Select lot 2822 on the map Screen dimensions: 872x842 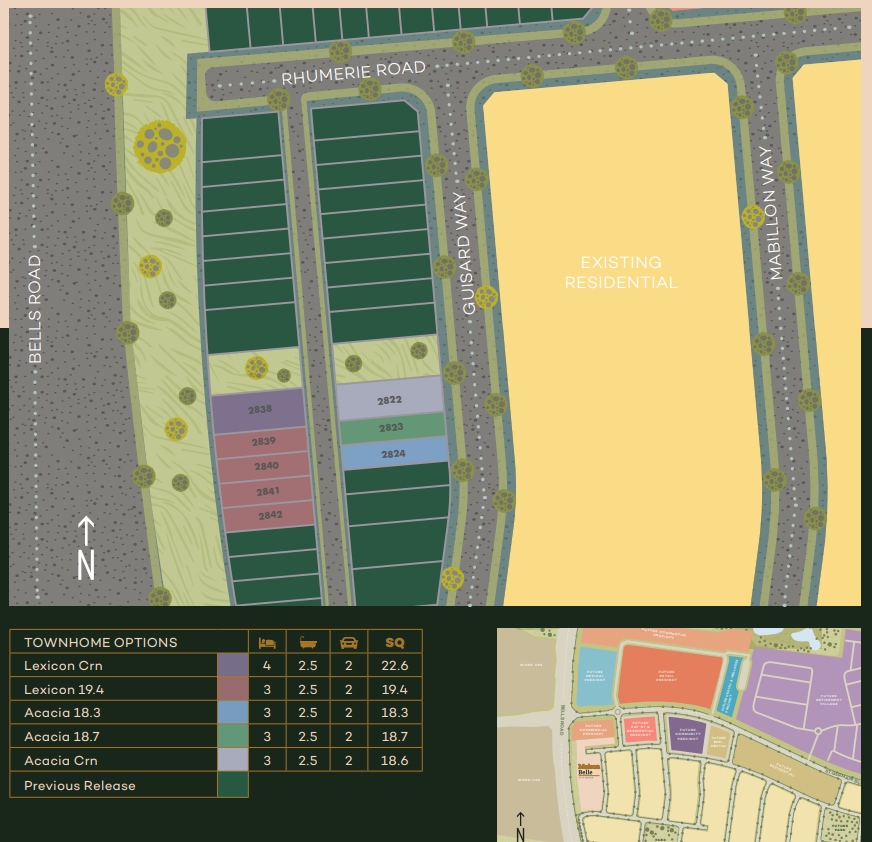tap(389, 400)
